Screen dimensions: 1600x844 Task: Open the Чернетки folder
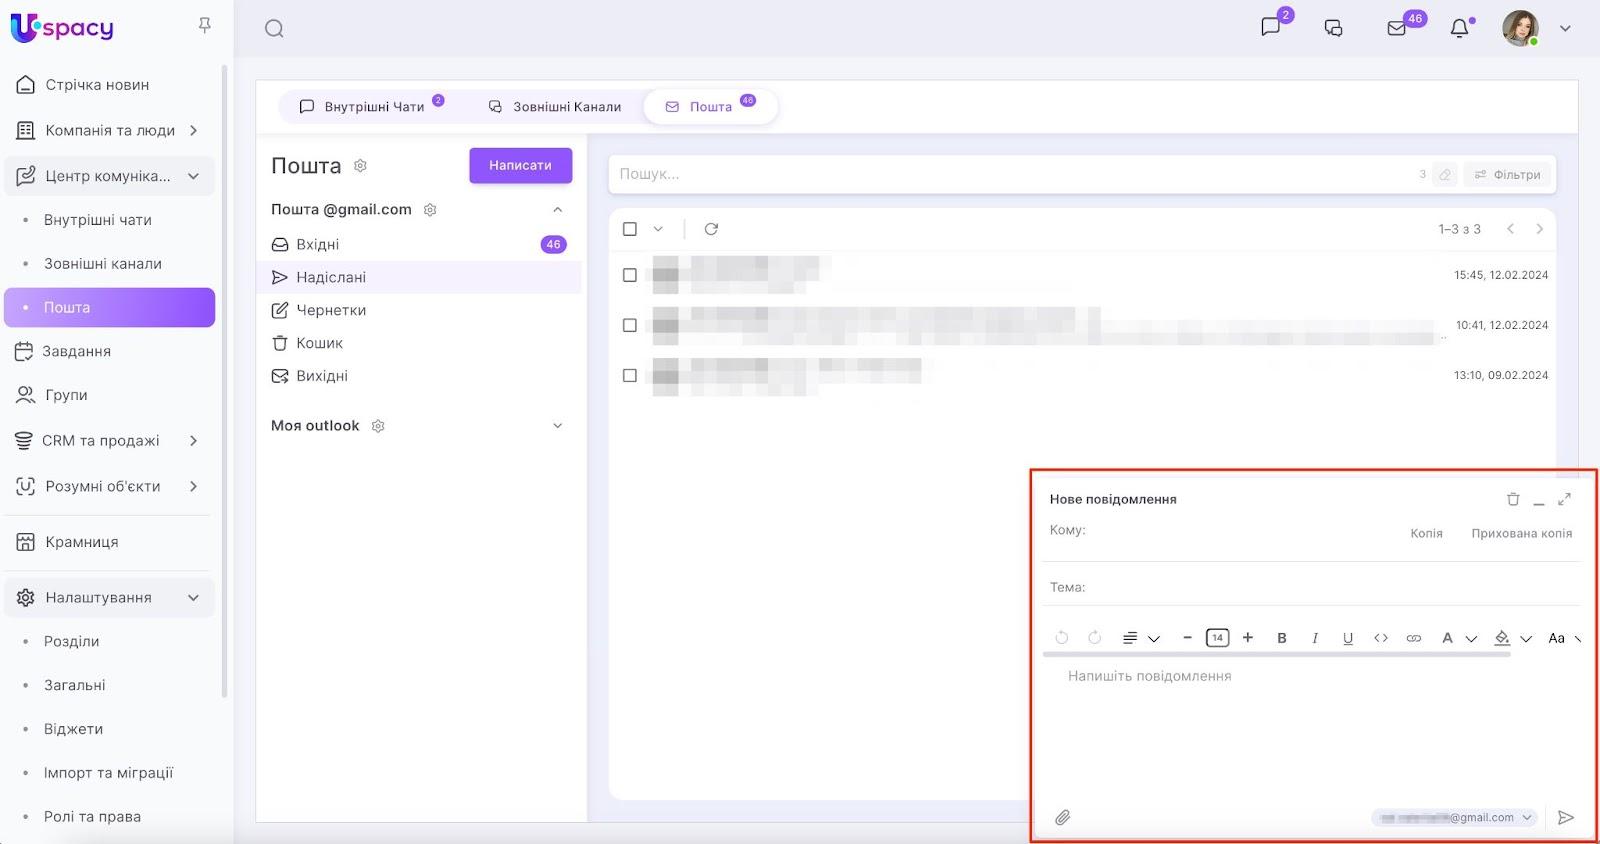coord(331,310)
